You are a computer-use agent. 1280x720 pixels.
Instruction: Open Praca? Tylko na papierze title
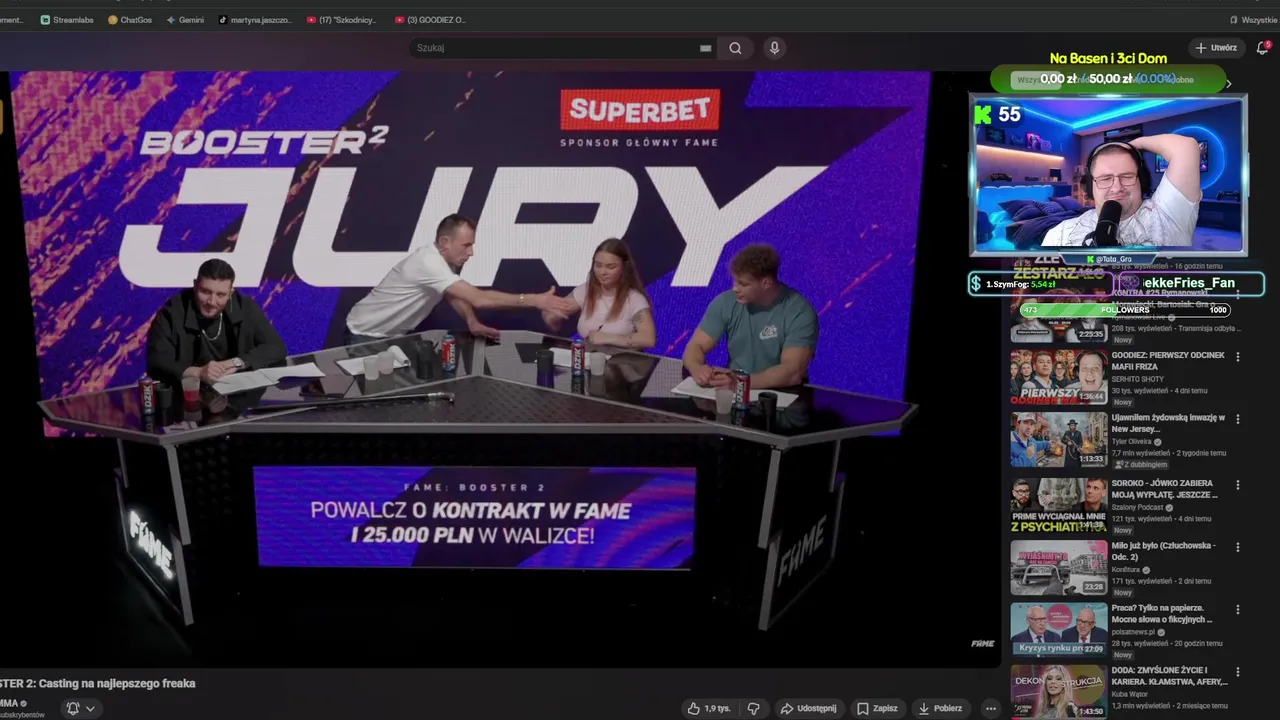click(x=1162, y=613)
